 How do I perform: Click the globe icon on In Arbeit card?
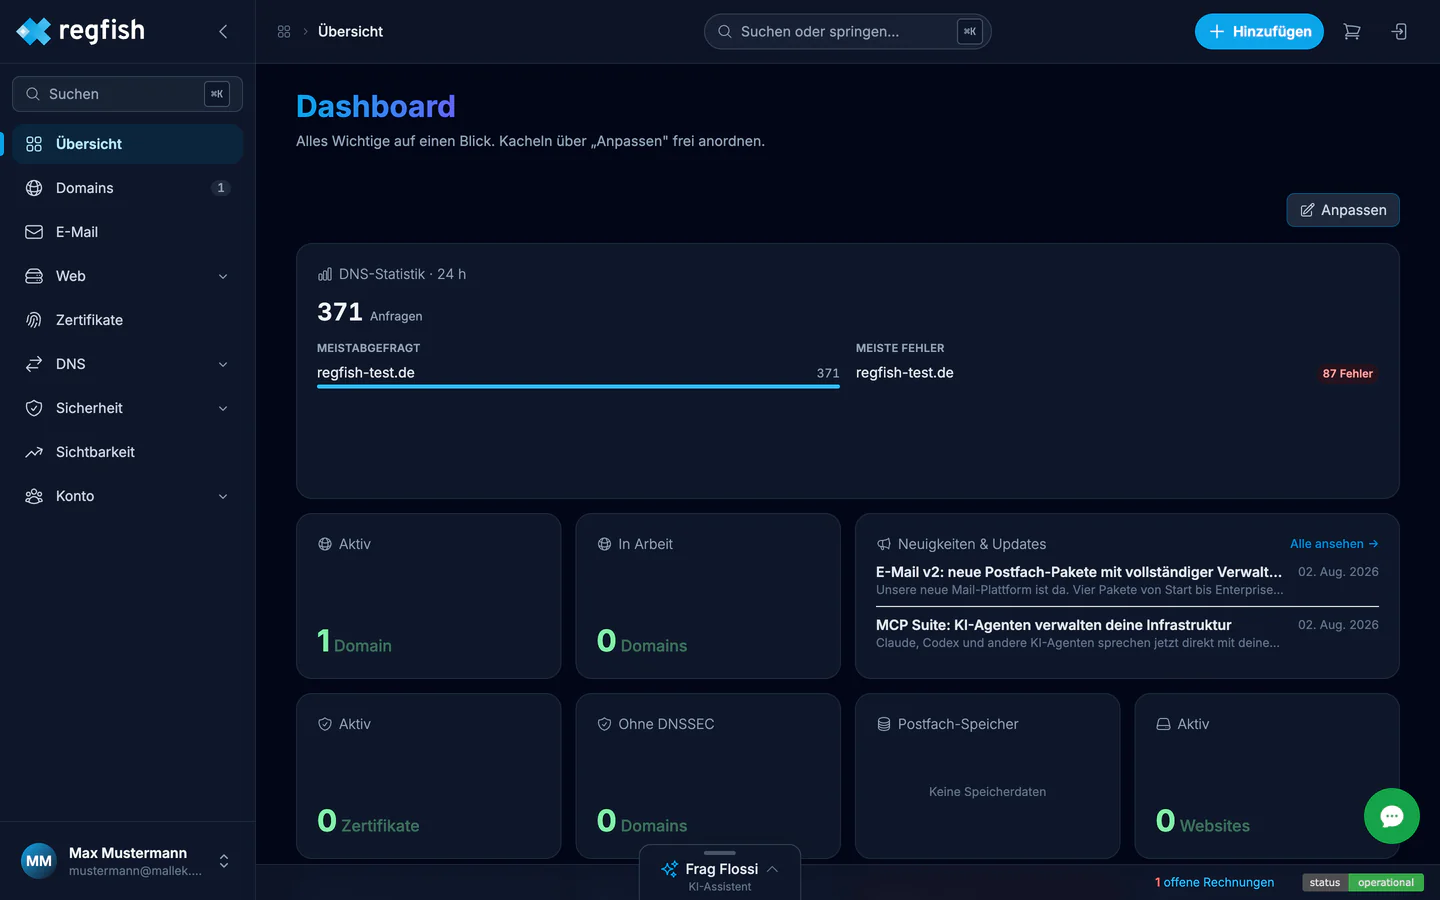point(604,544)
